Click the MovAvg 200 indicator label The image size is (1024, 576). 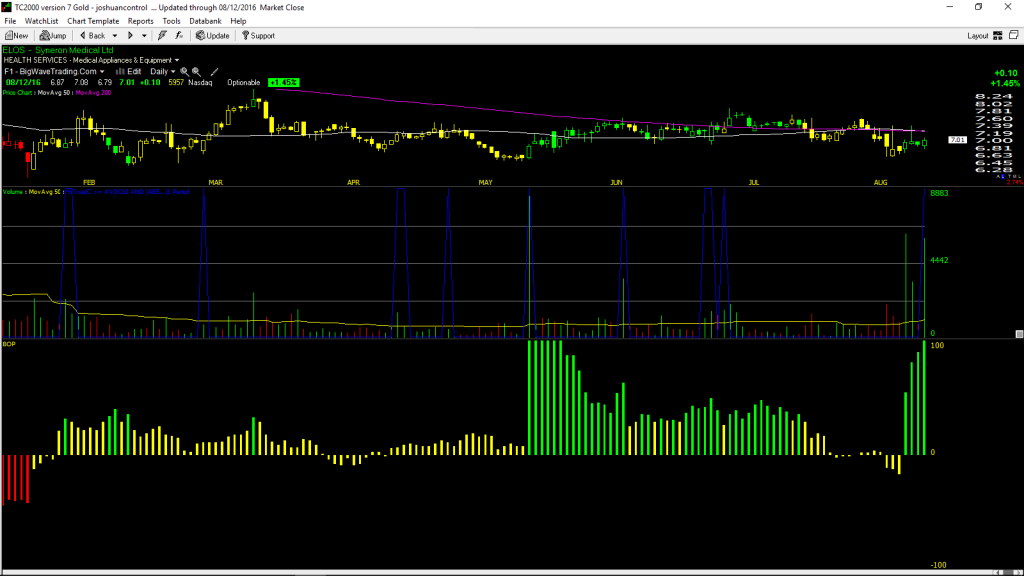tap(93, 93)
